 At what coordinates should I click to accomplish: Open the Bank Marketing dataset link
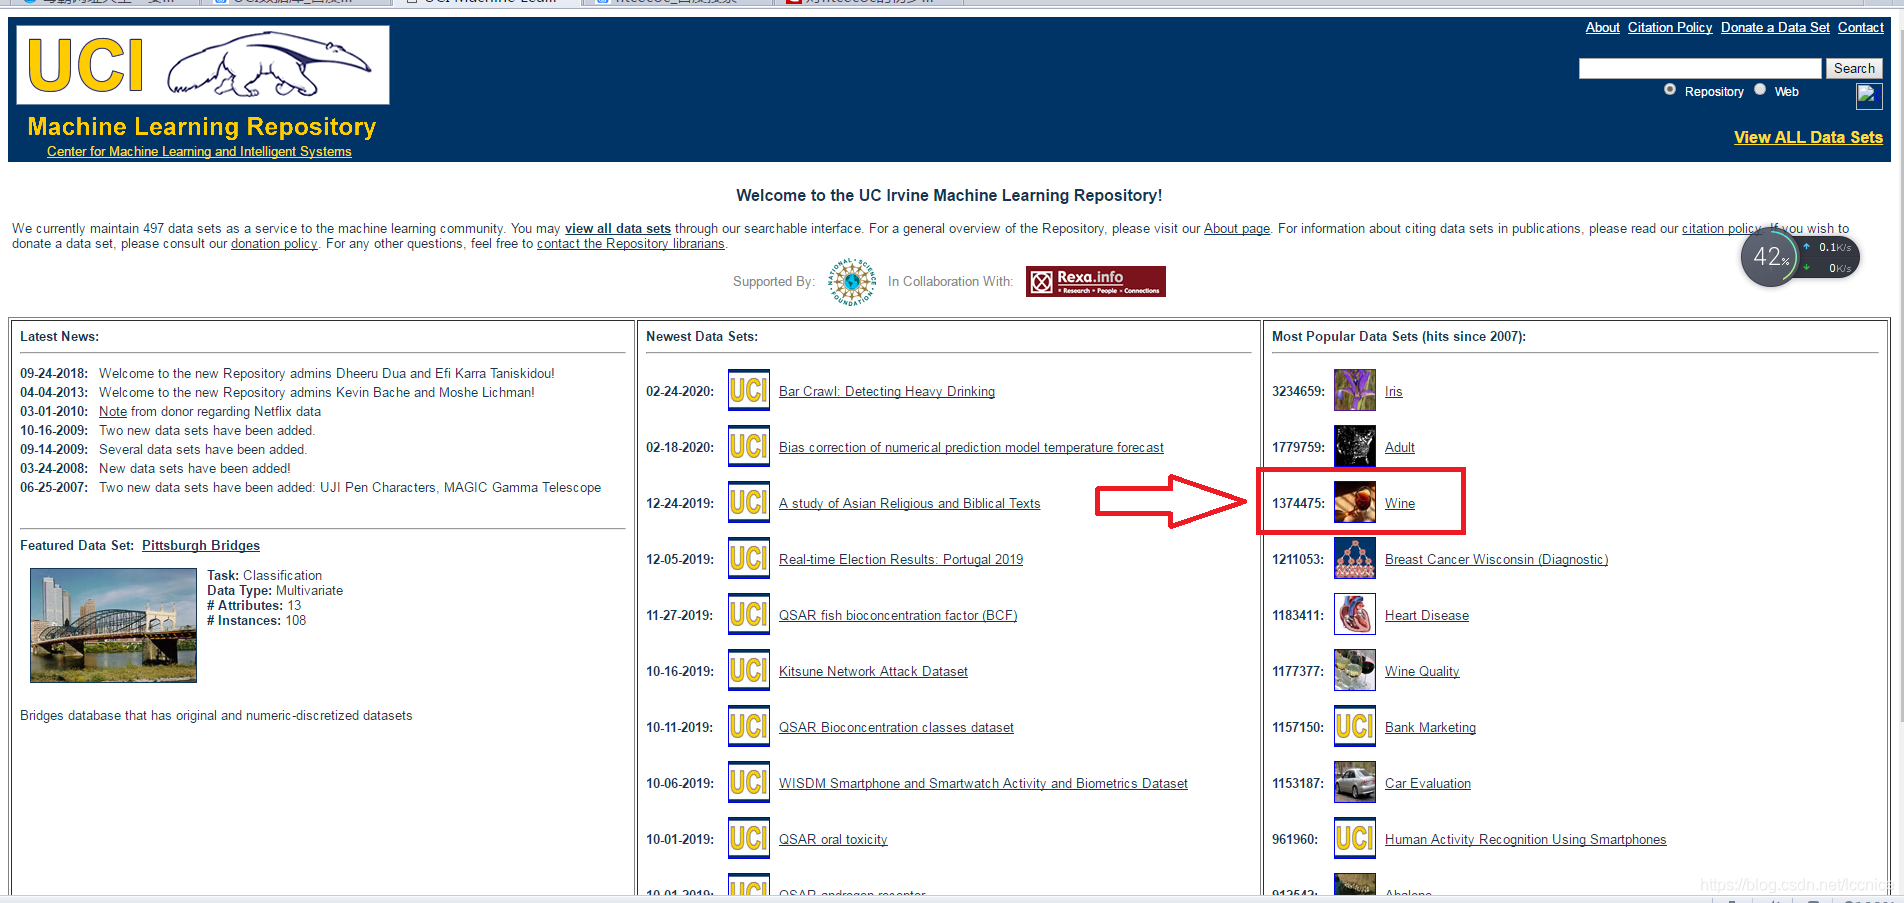[1430, 728]
